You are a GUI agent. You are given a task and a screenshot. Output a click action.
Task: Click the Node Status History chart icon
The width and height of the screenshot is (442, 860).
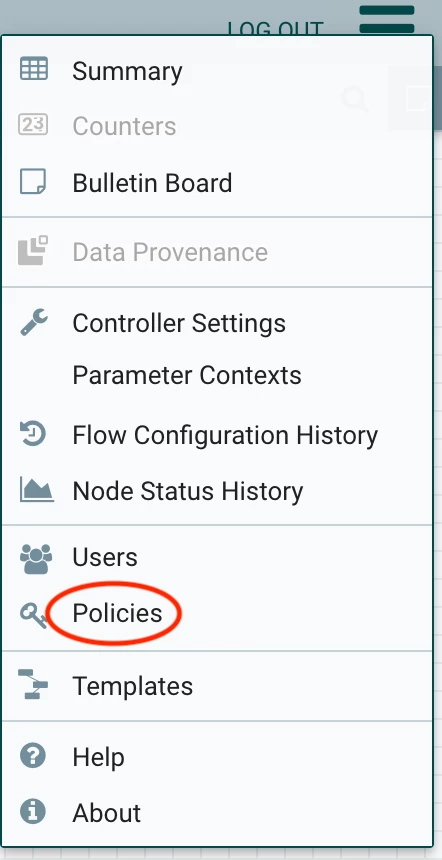36,490
